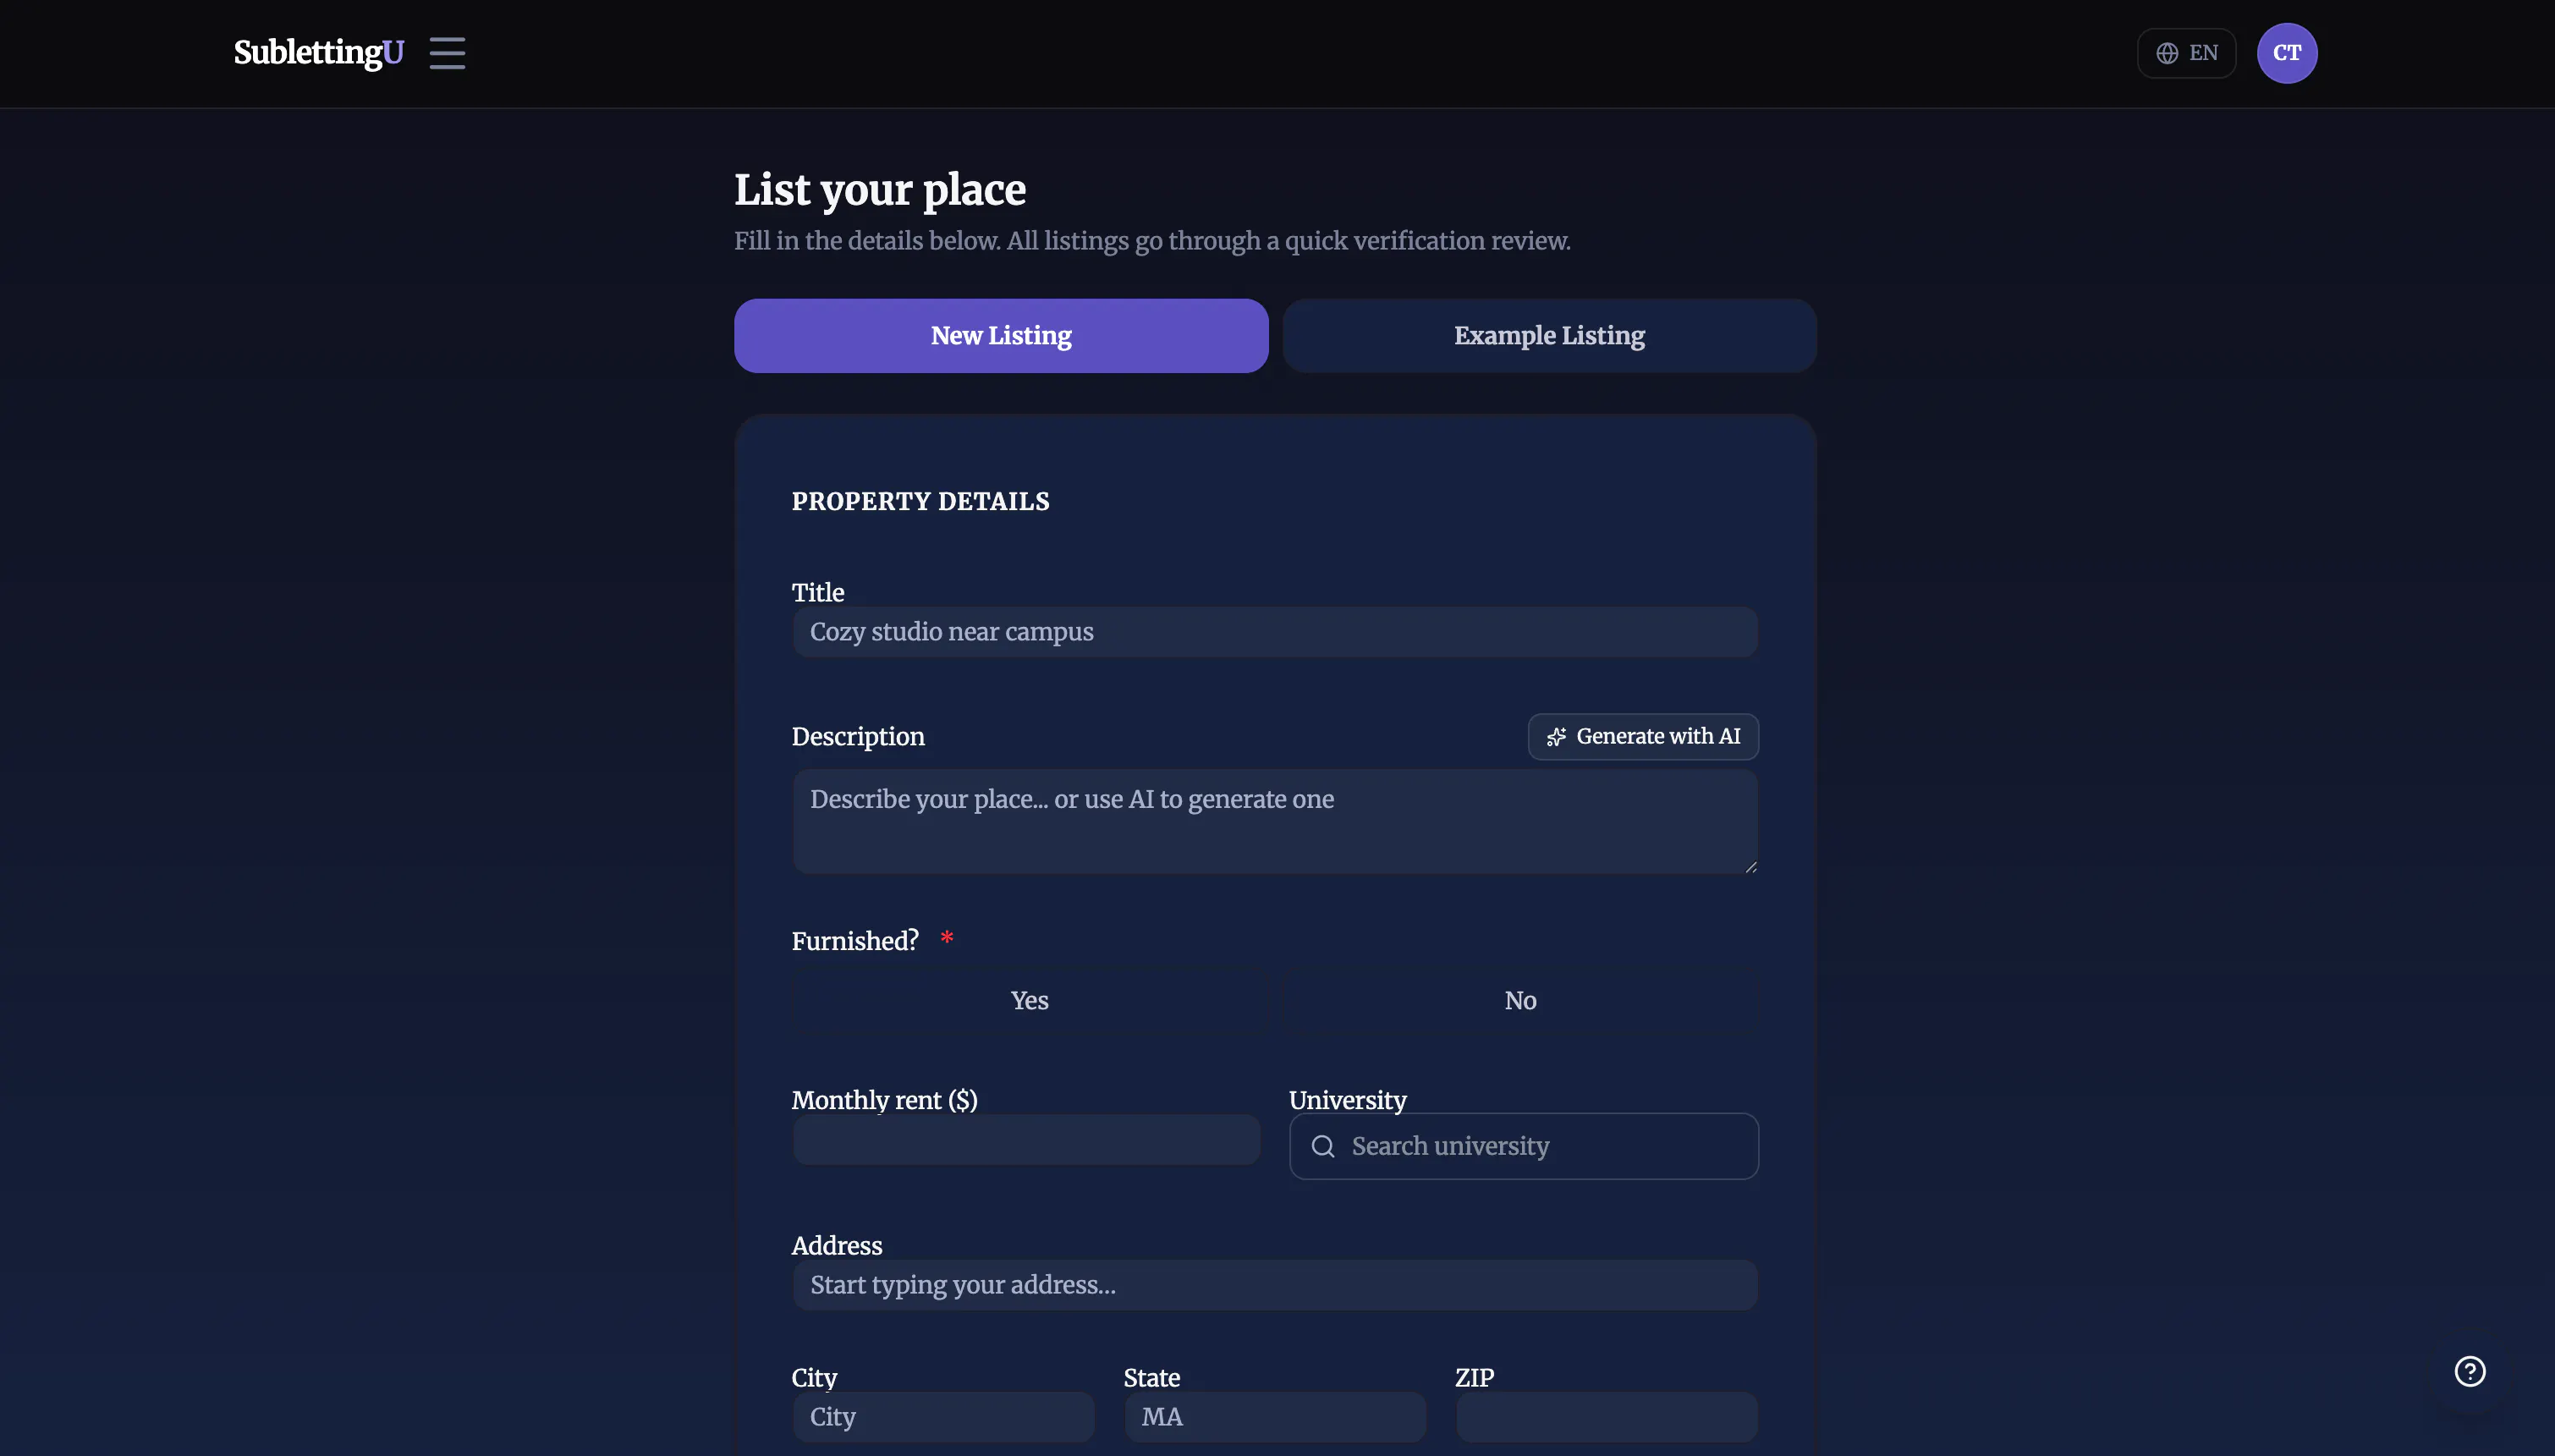Click the university search magnifier icon
Screen dimensions: 2555x1456
[1322, 1146]
